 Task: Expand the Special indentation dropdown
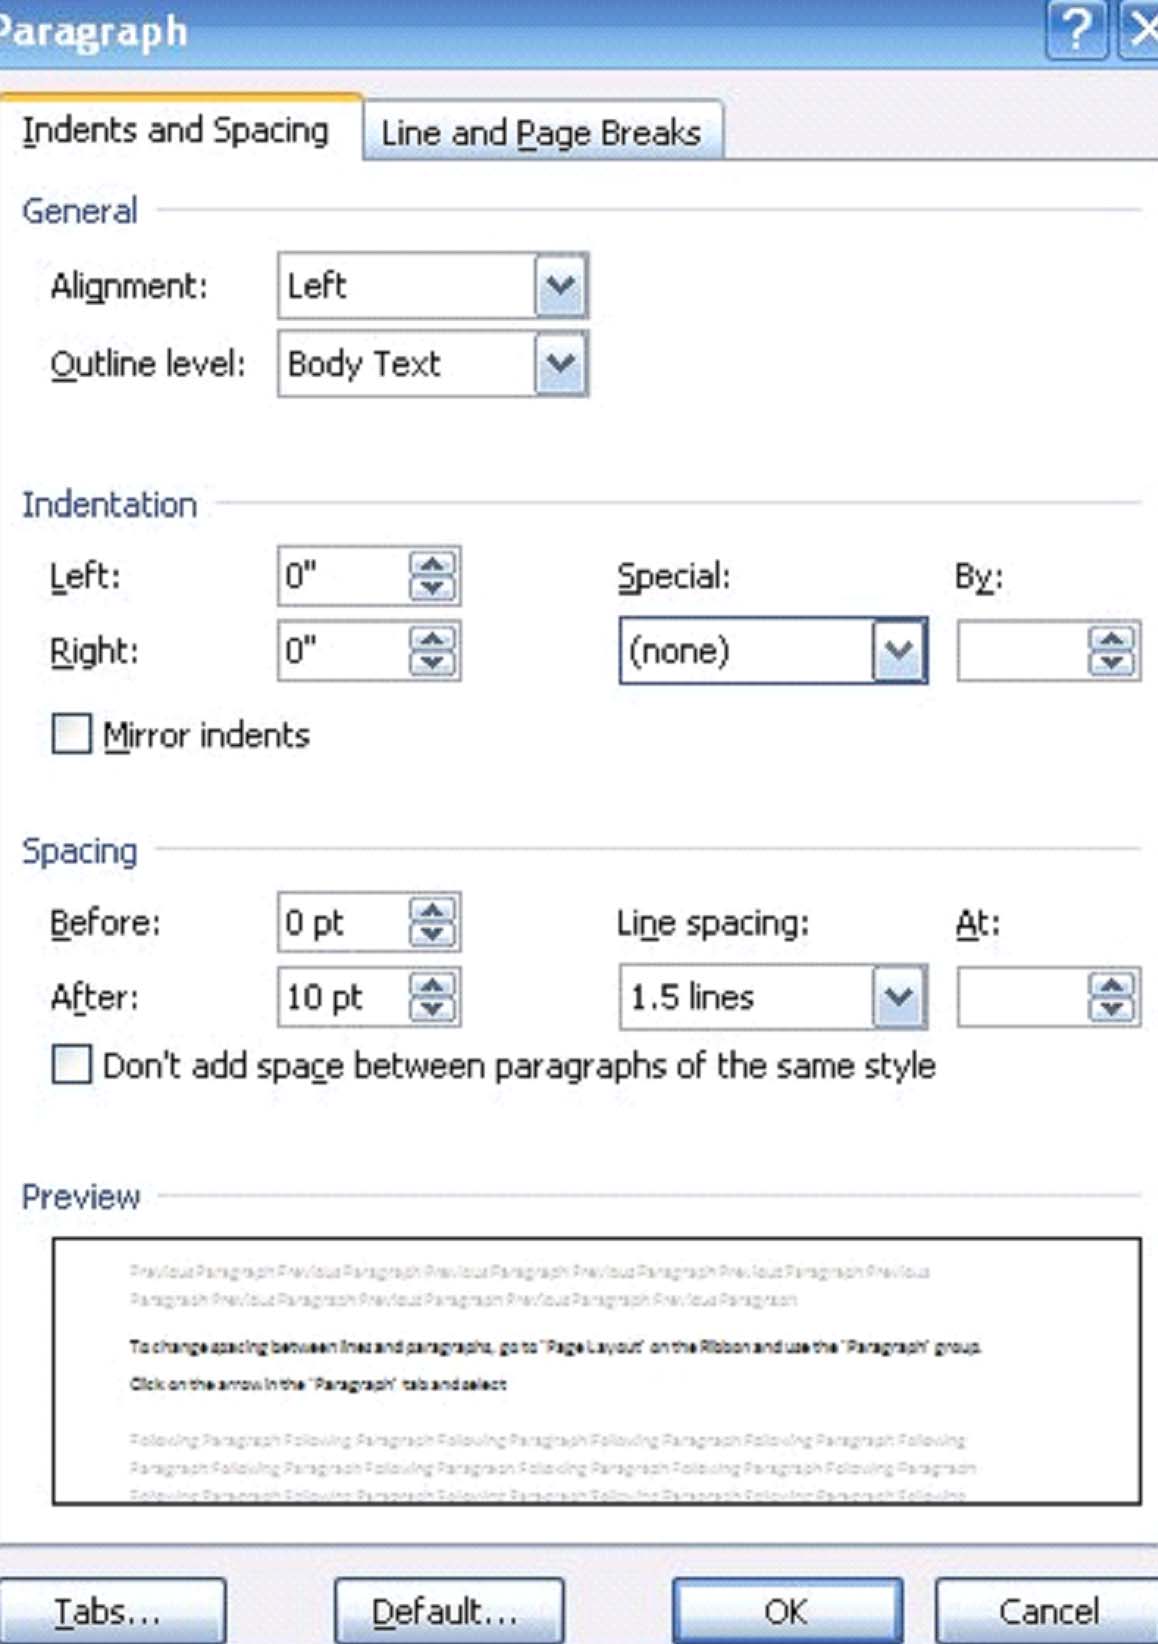pos(899,651)
